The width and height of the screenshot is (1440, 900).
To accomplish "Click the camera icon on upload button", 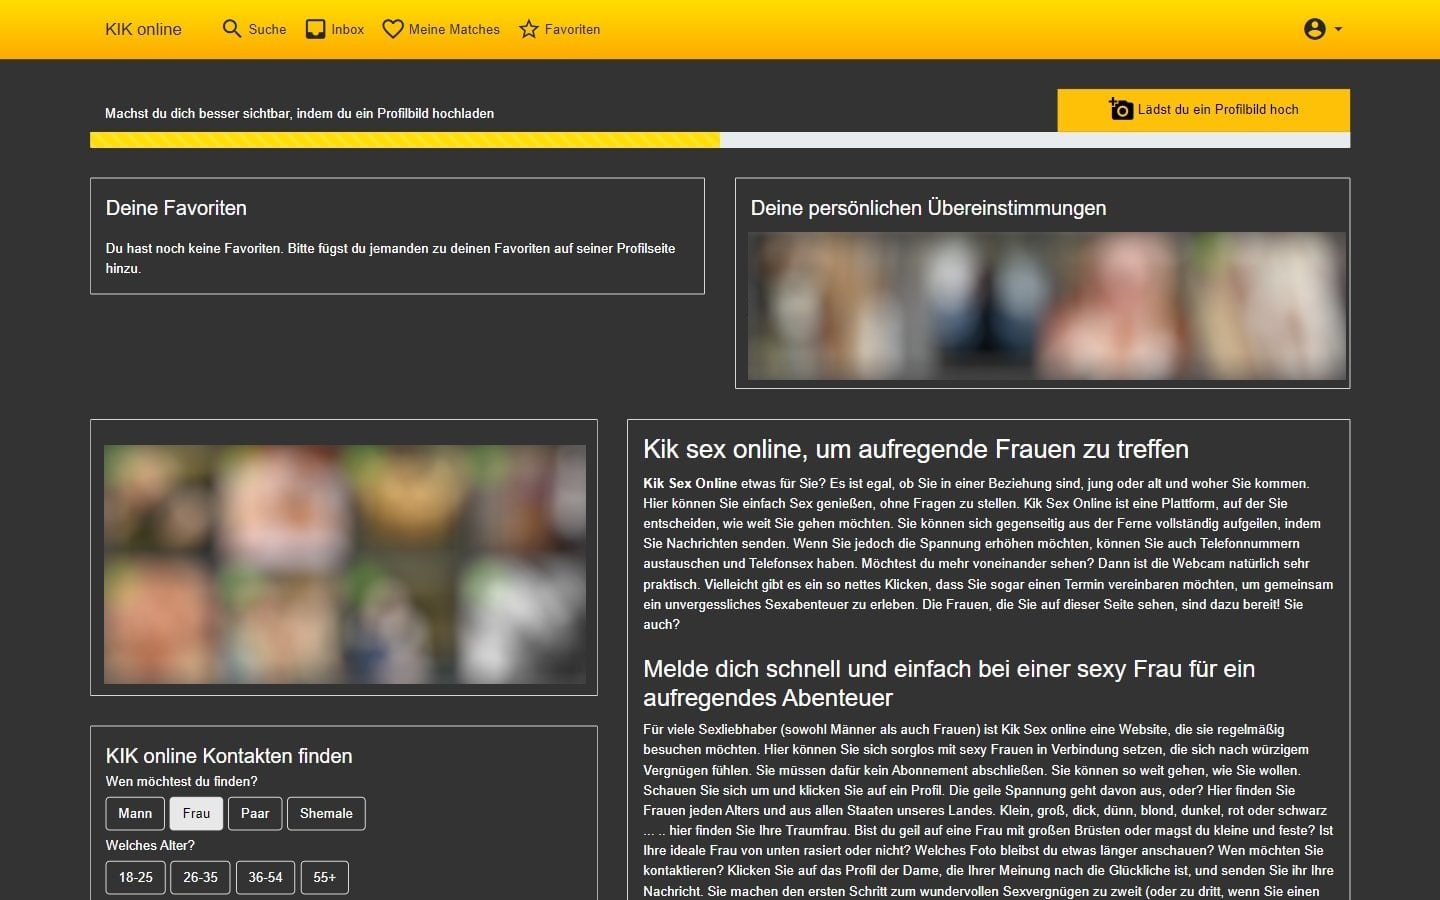I will (1121, 109).
